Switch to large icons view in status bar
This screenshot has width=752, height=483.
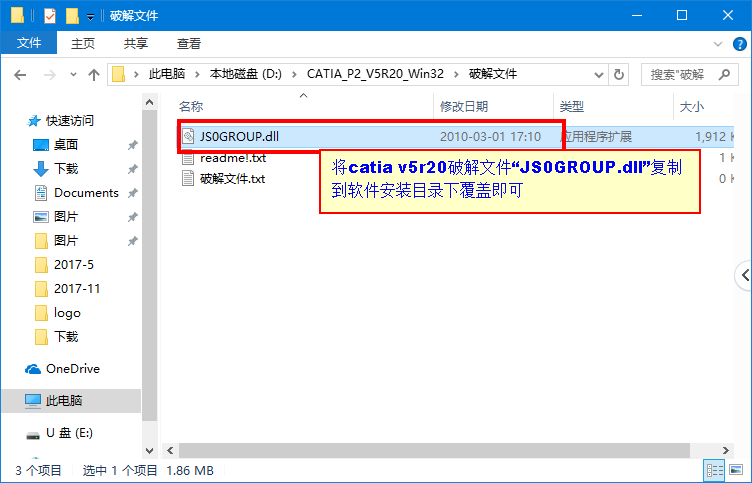click(x=736, y=470)
